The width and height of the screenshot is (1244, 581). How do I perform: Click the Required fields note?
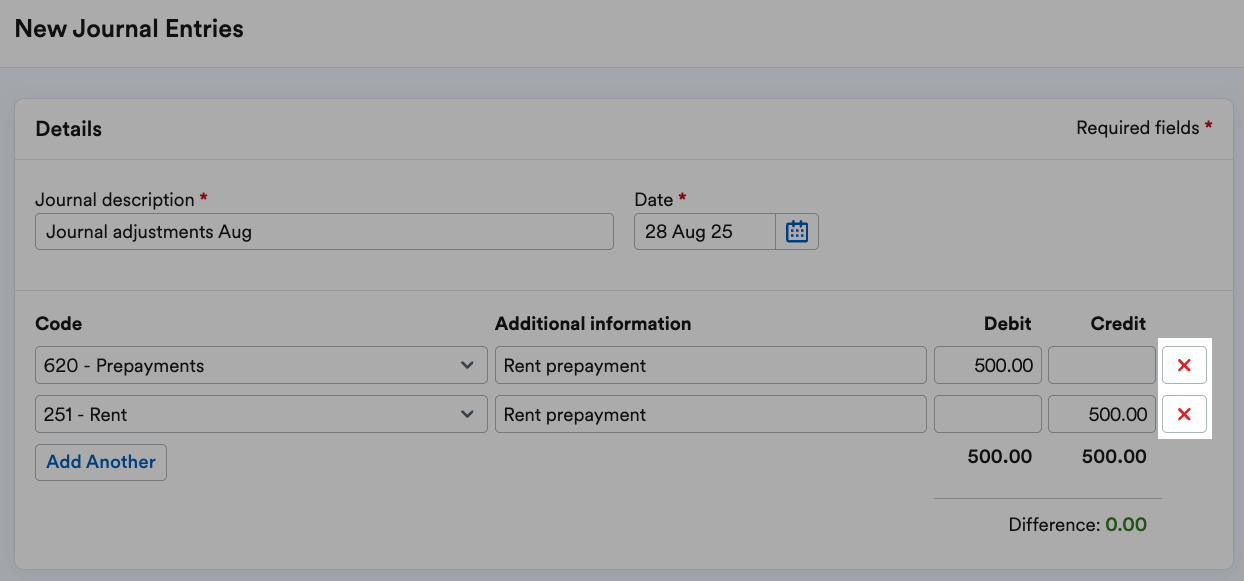click(1144, 128)
